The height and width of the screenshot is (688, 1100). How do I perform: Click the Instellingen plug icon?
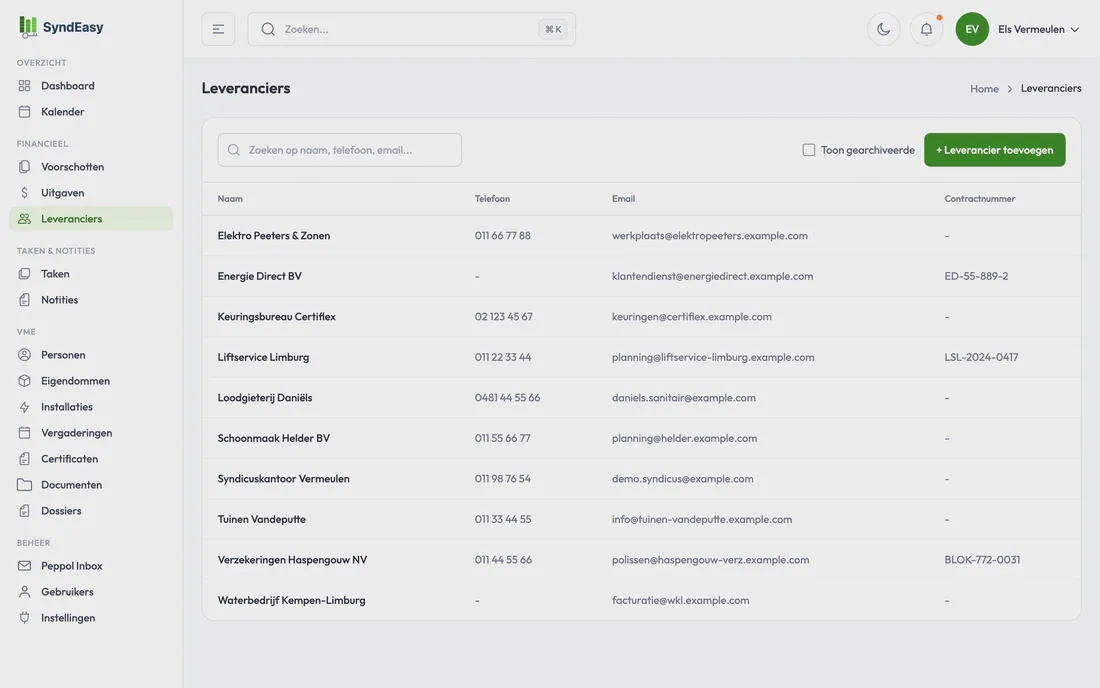[x=25, y=618]
